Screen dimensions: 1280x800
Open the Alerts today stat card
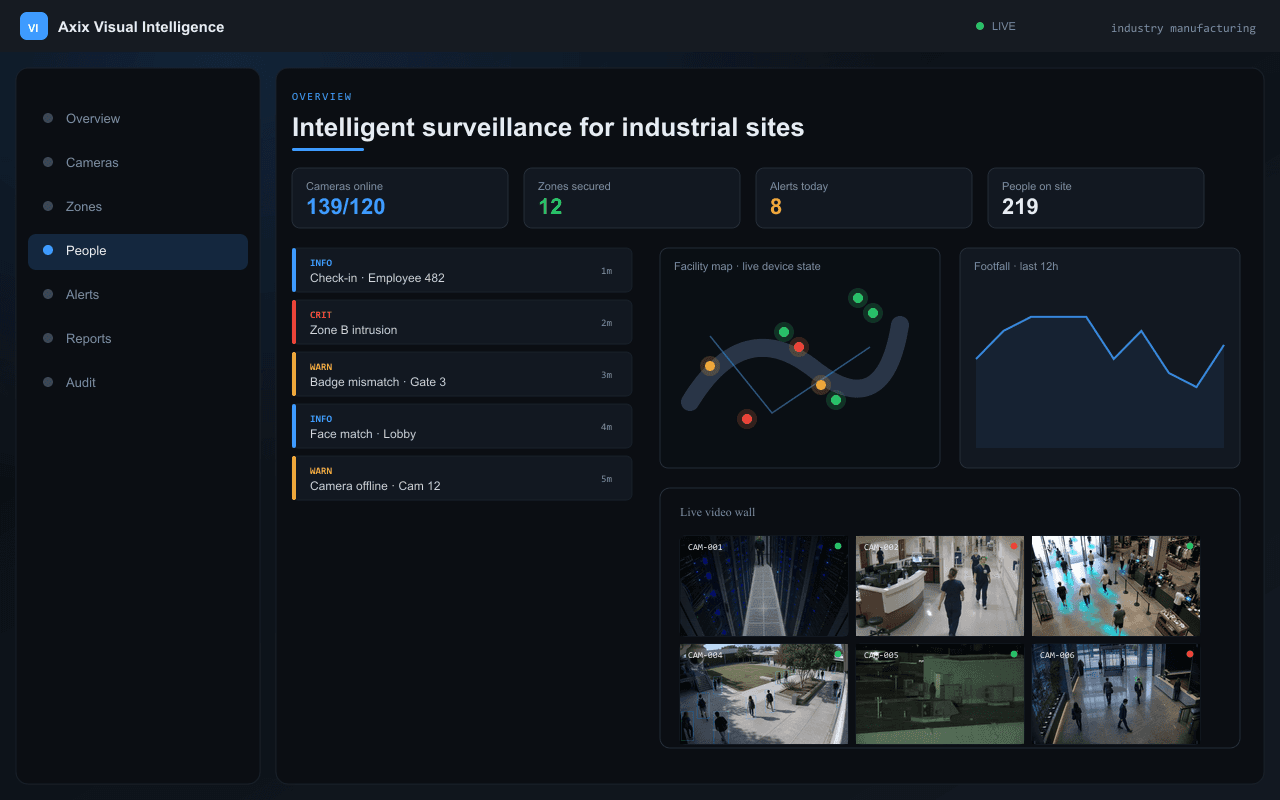point(864,198)
